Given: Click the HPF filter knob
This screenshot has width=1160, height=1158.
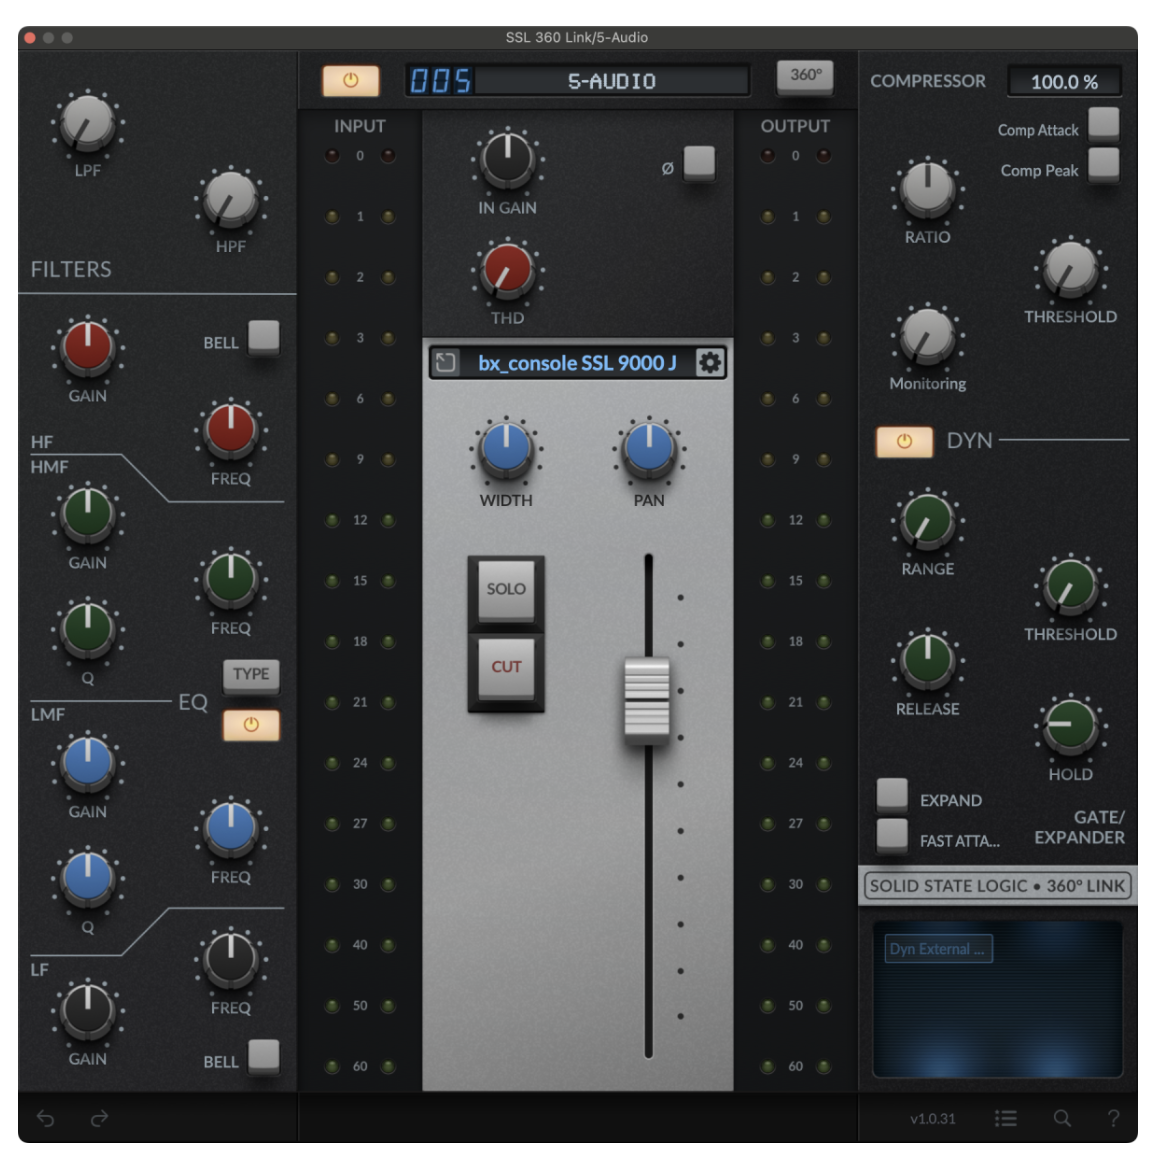Looking at the screenshot, I should 230,200.
